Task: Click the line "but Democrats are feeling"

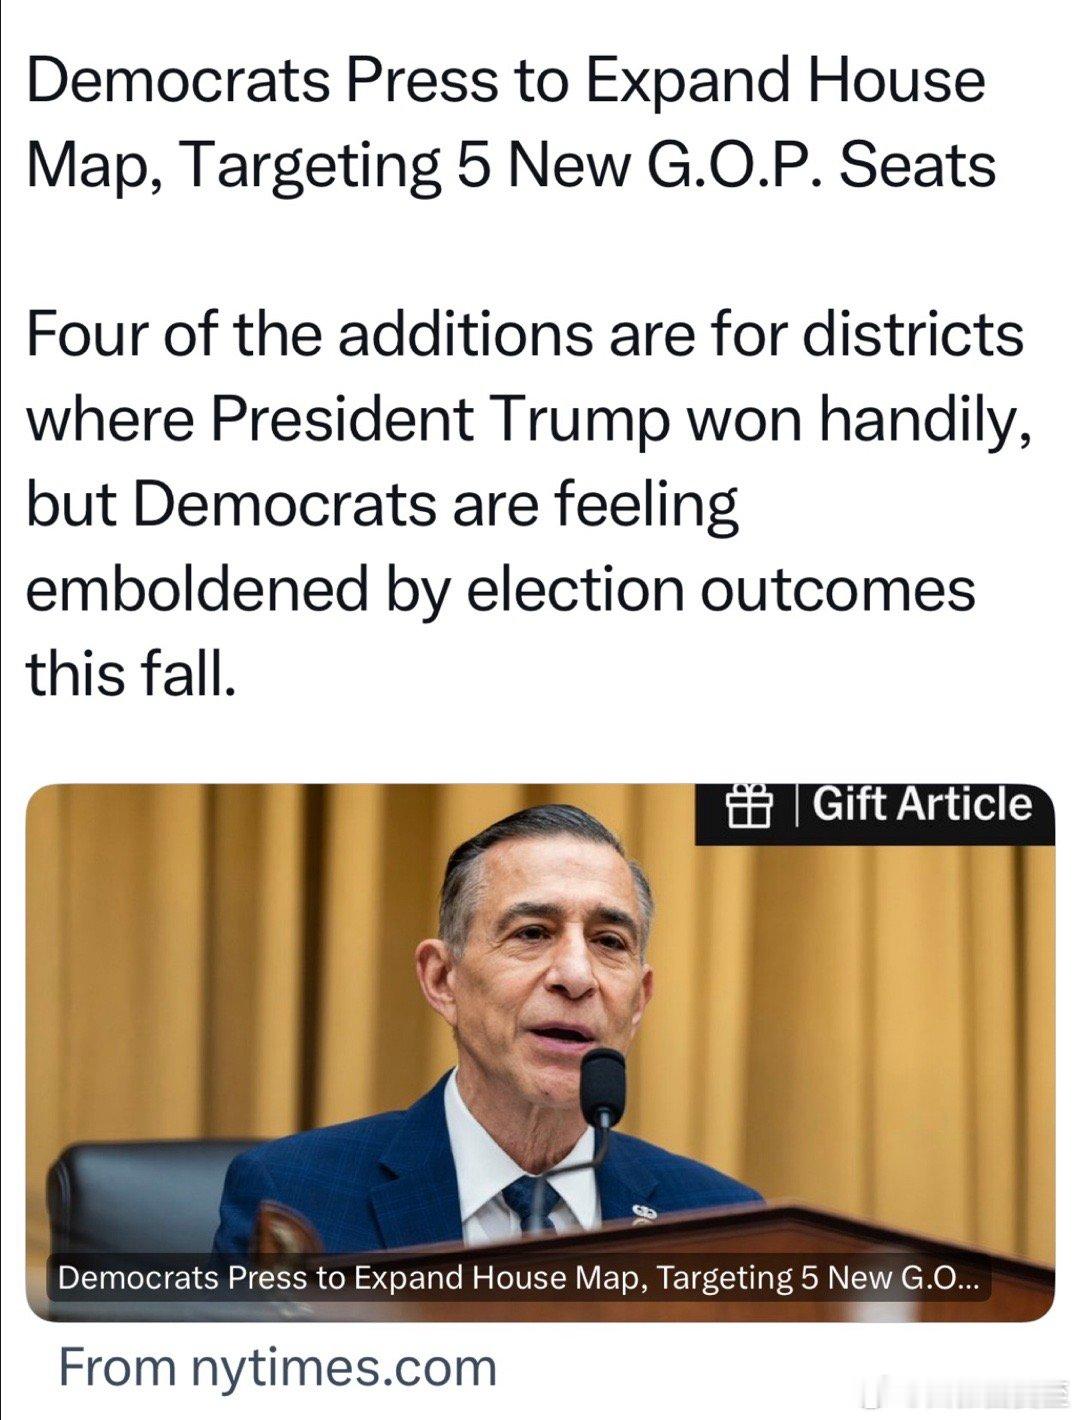Action: coord(382,504)
